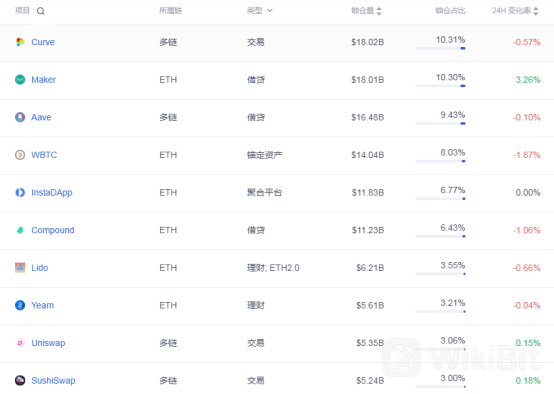Image resolution: width=554 pixels, height=394 pixels.
Task: Click the Curve rainbow logo icon
Action: tap(20, 42)
